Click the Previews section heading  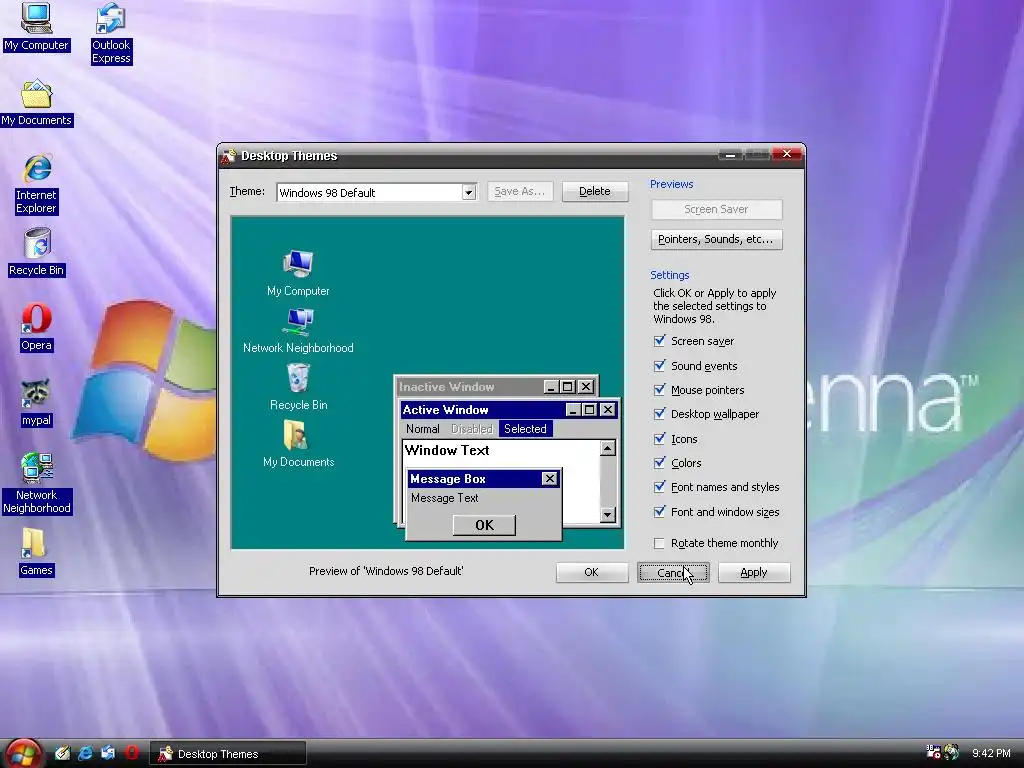click(x=671, y=184)
